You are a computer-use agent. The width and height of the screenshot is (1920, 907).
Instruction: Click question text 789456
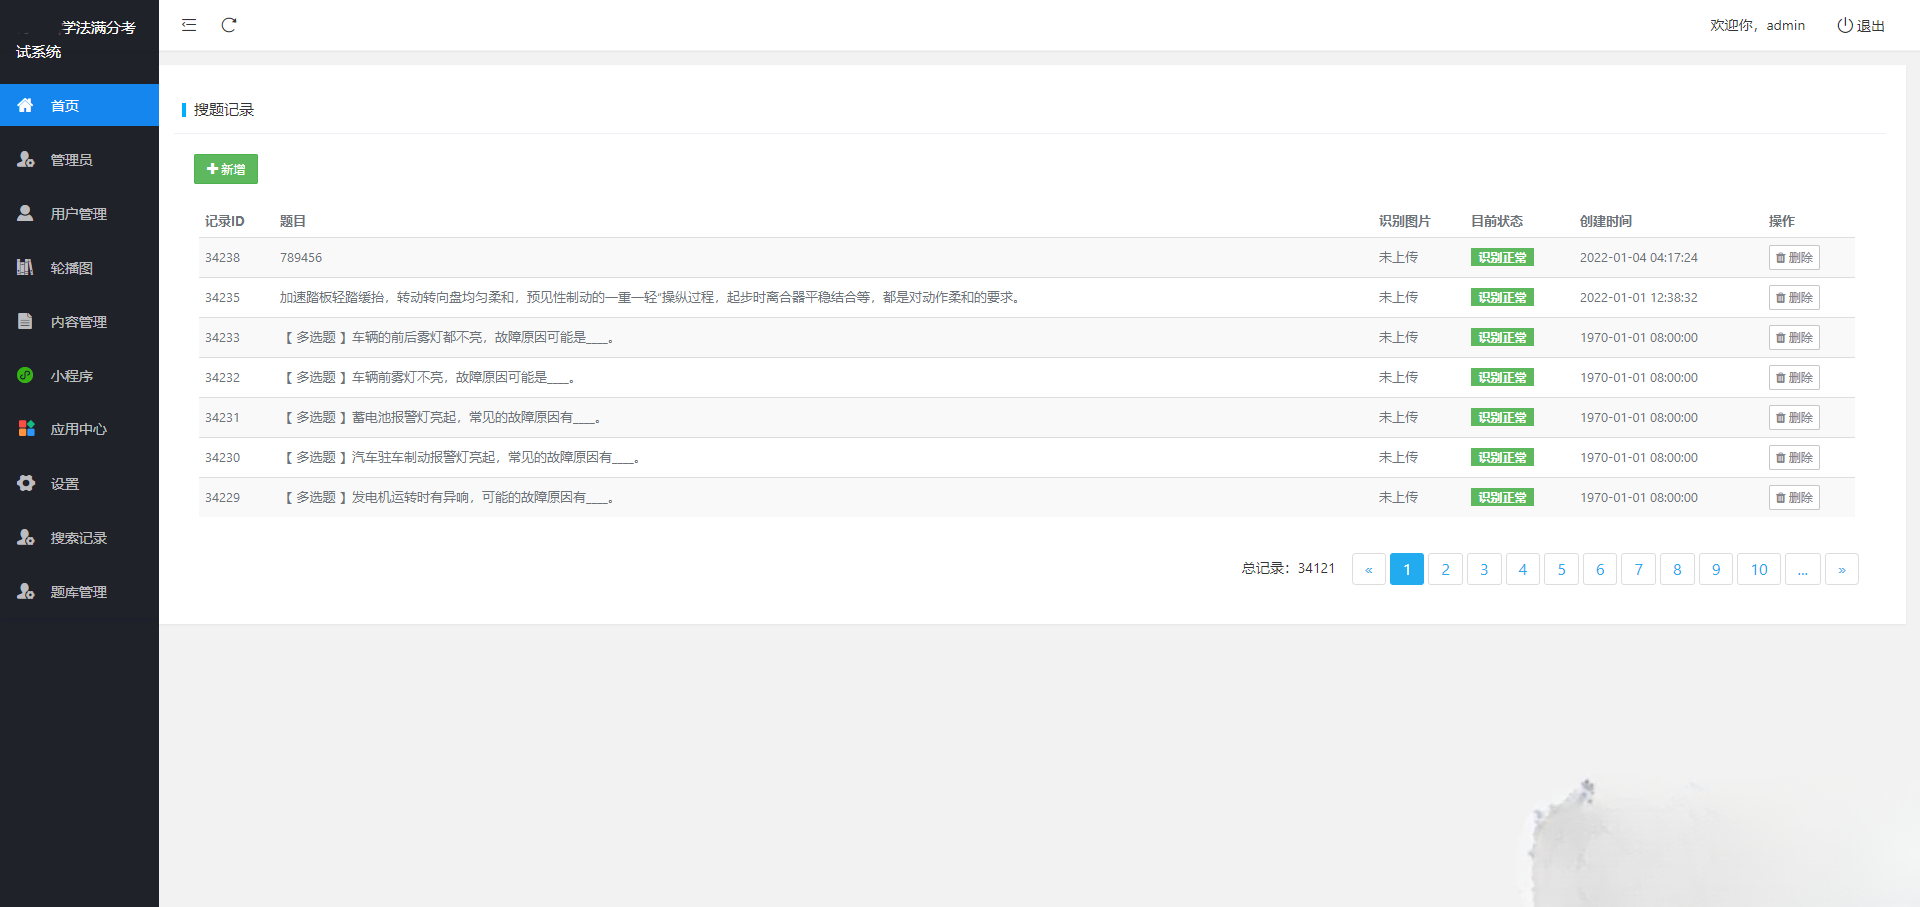coord(301,257)
